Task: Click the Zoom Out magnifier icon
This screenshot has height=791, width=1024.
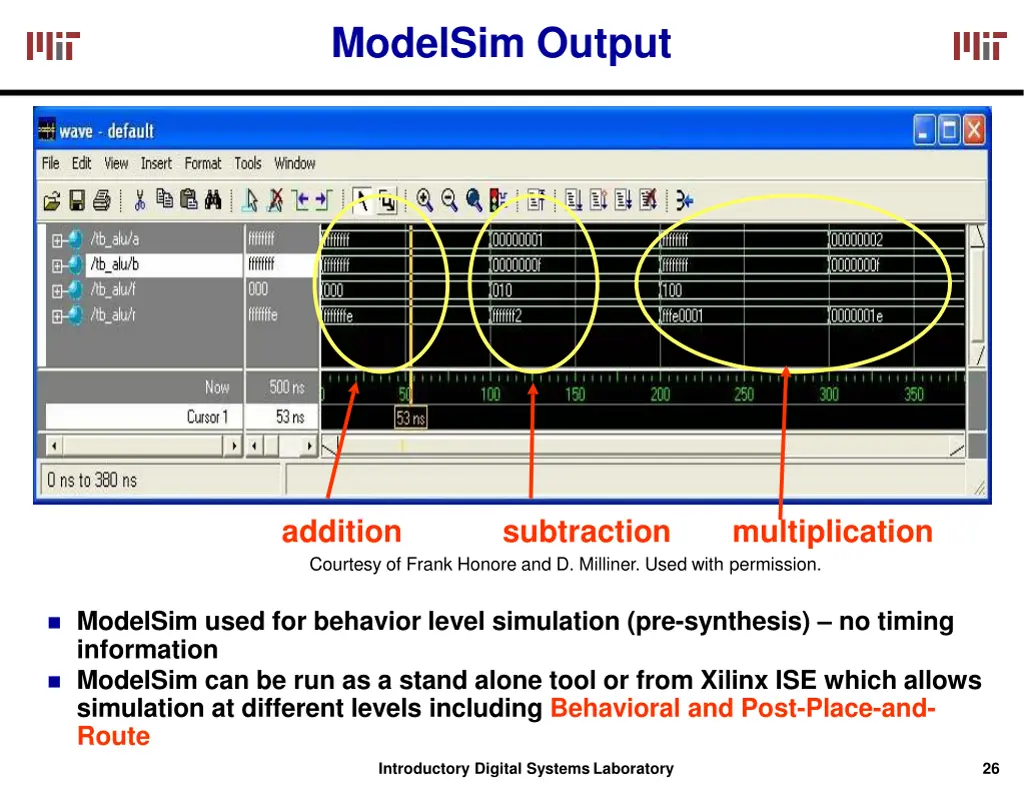Action: click(449, 200)
